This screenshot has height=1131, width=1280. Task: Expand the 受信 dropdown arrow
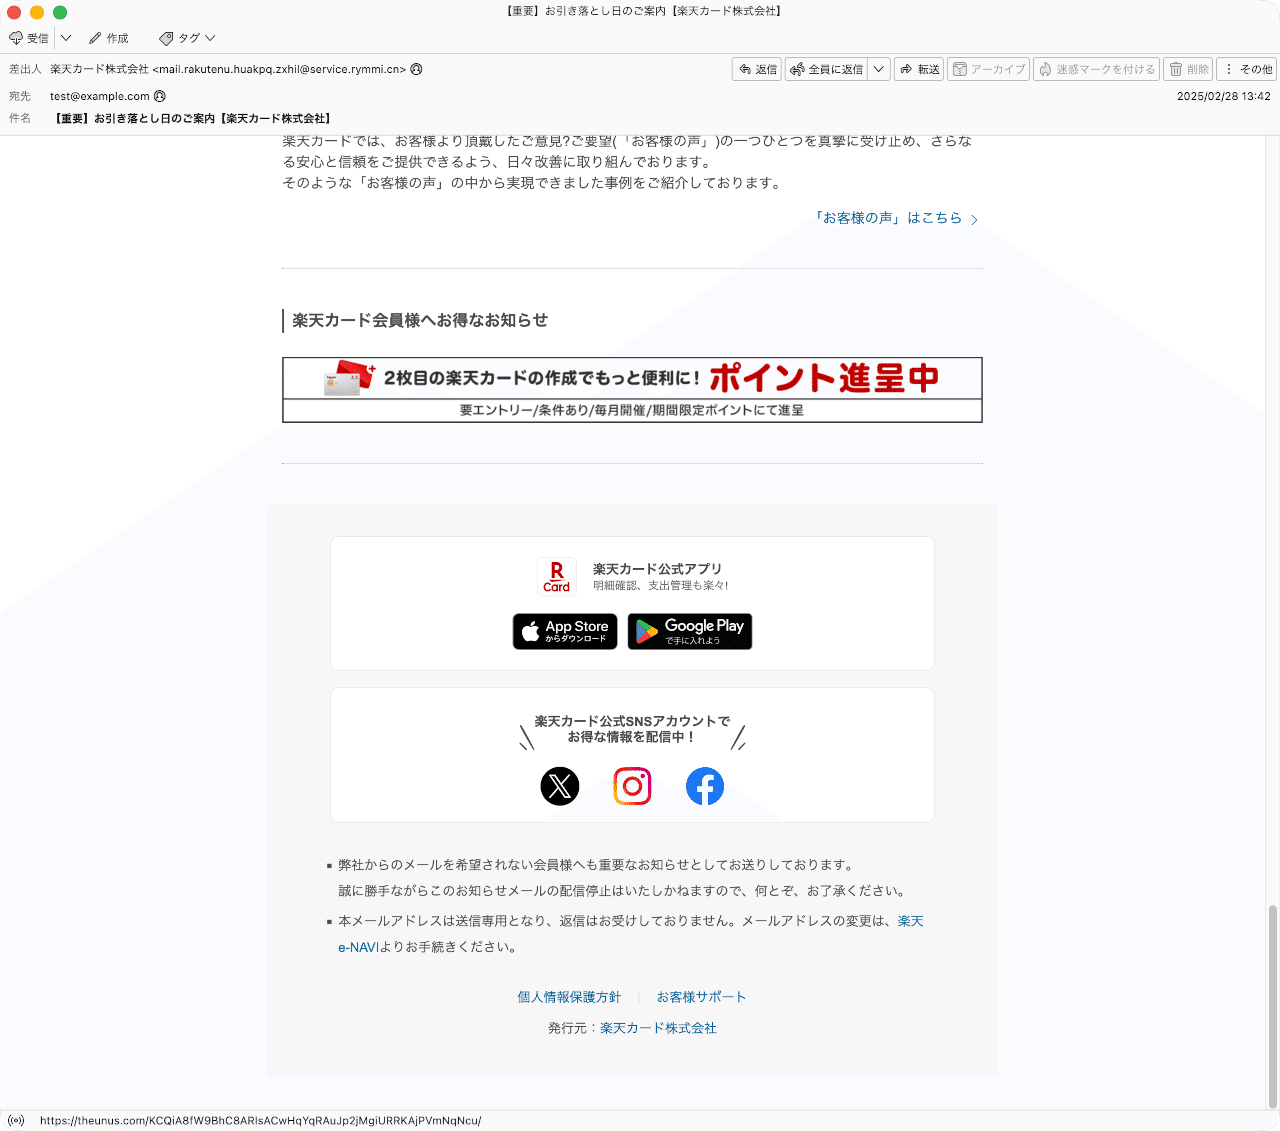[65, 38]
